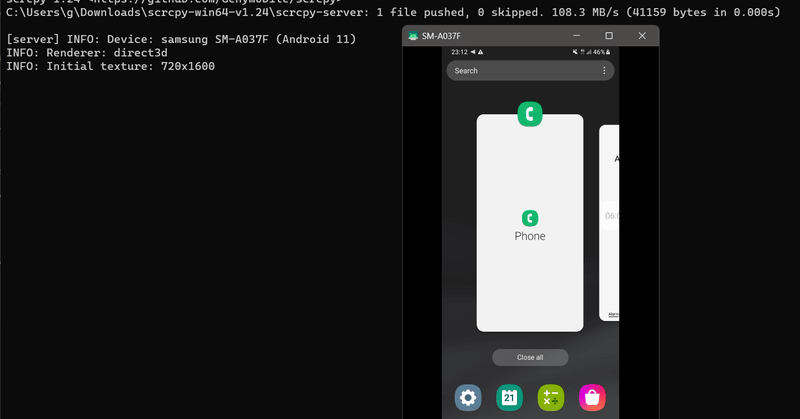800x419 pixels.
Task: Maximize the SM-A037F window
Action: click(x=609, y=36)
